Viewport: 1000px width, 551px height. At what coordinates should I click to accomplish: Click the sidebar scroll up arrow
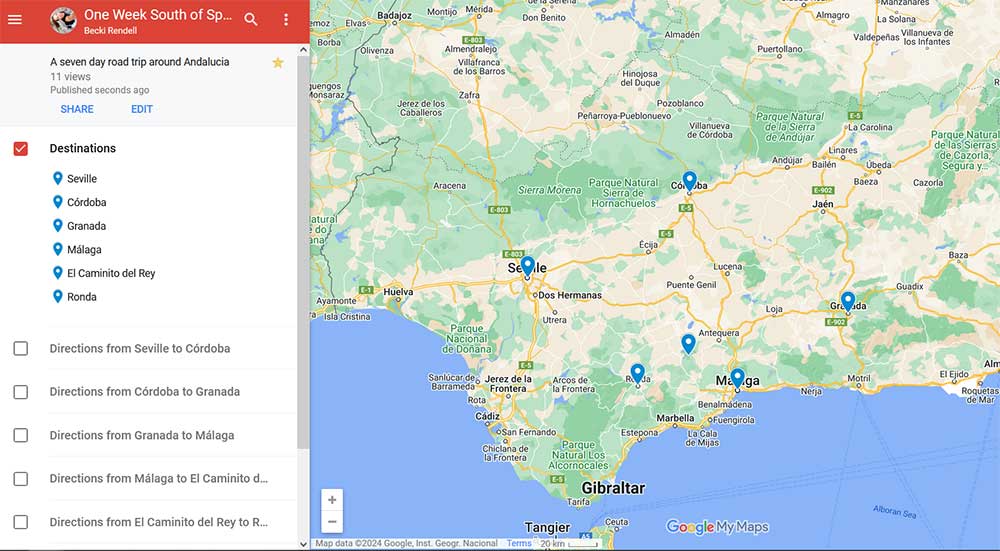point(303,49)
